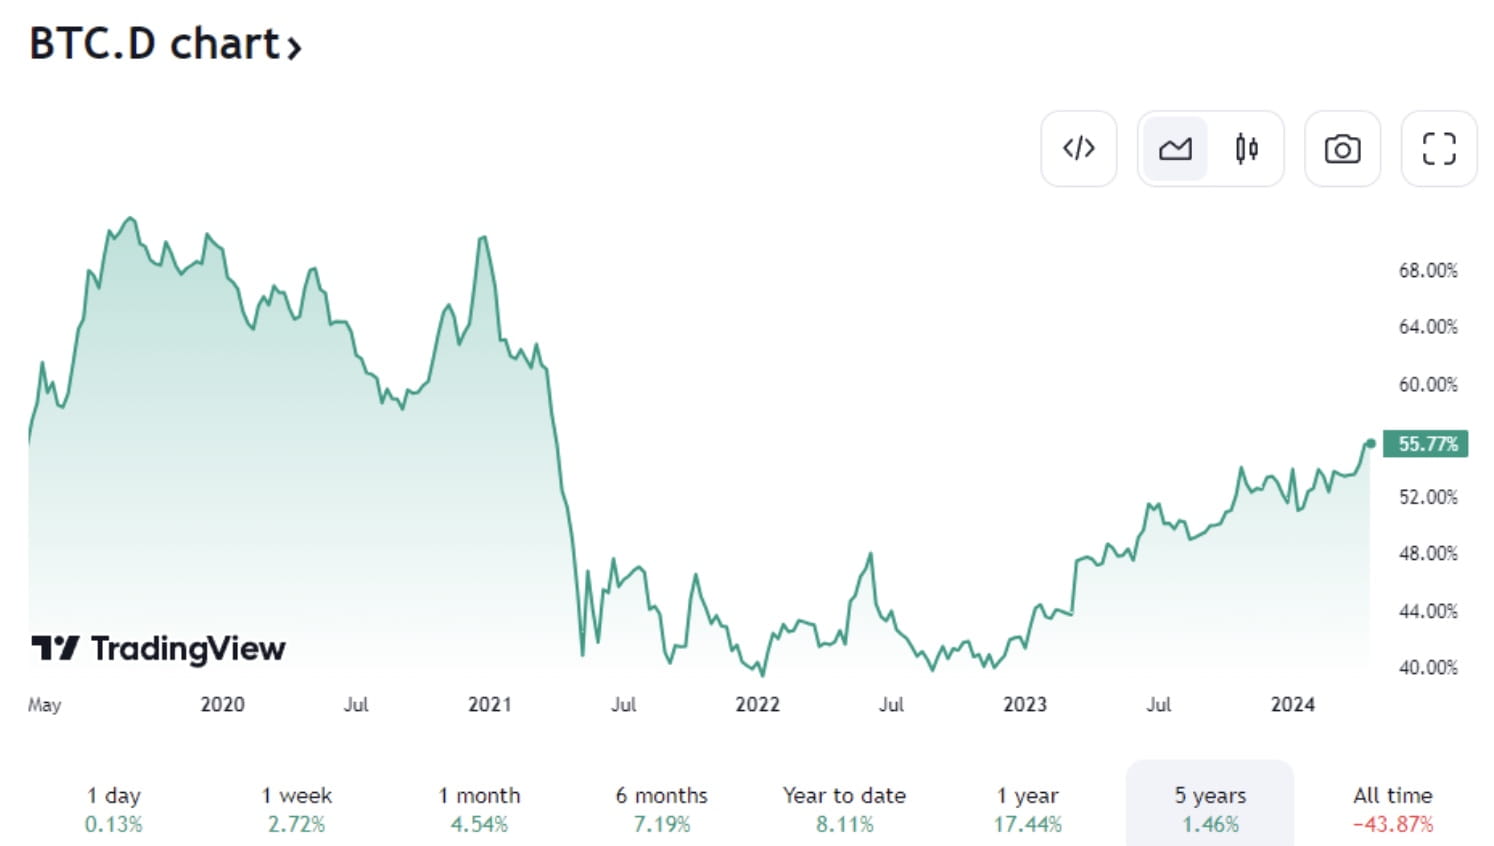Switch to candlestick chart style

point(1247,148)
